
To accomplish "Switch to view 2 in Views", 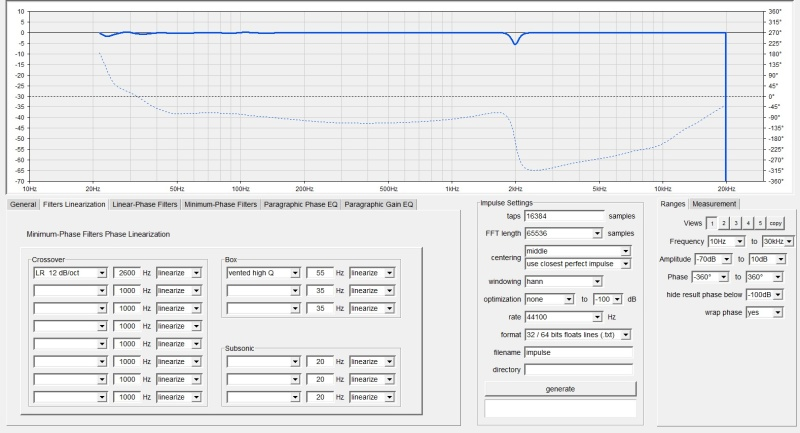I will point(723,223).
